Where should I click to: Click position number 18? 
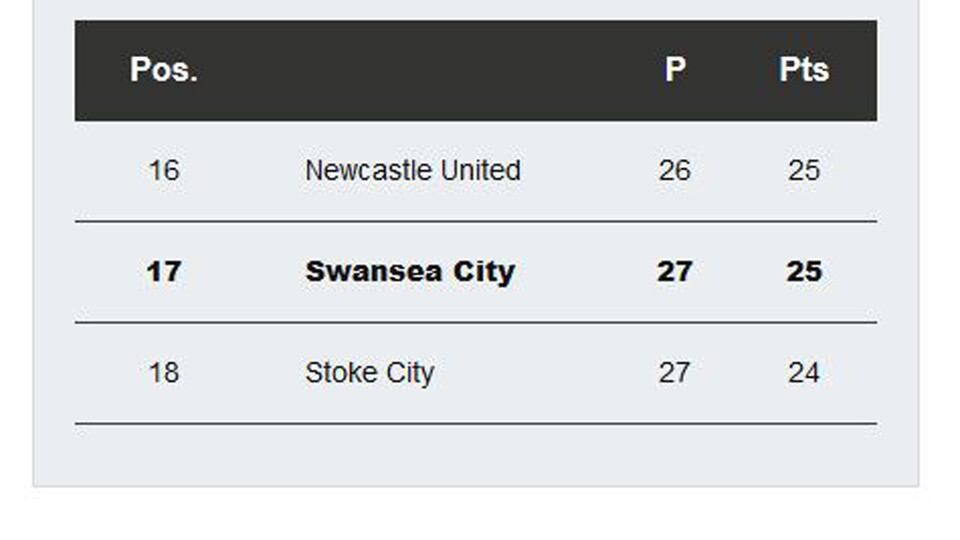[x=164, y=373]
